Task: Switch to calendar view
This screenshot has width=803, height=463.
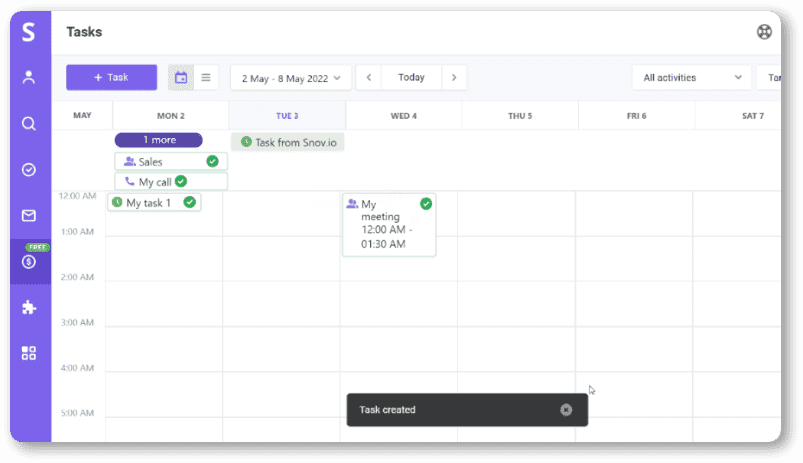Action: pyautogui.click(x=181, y=78)
